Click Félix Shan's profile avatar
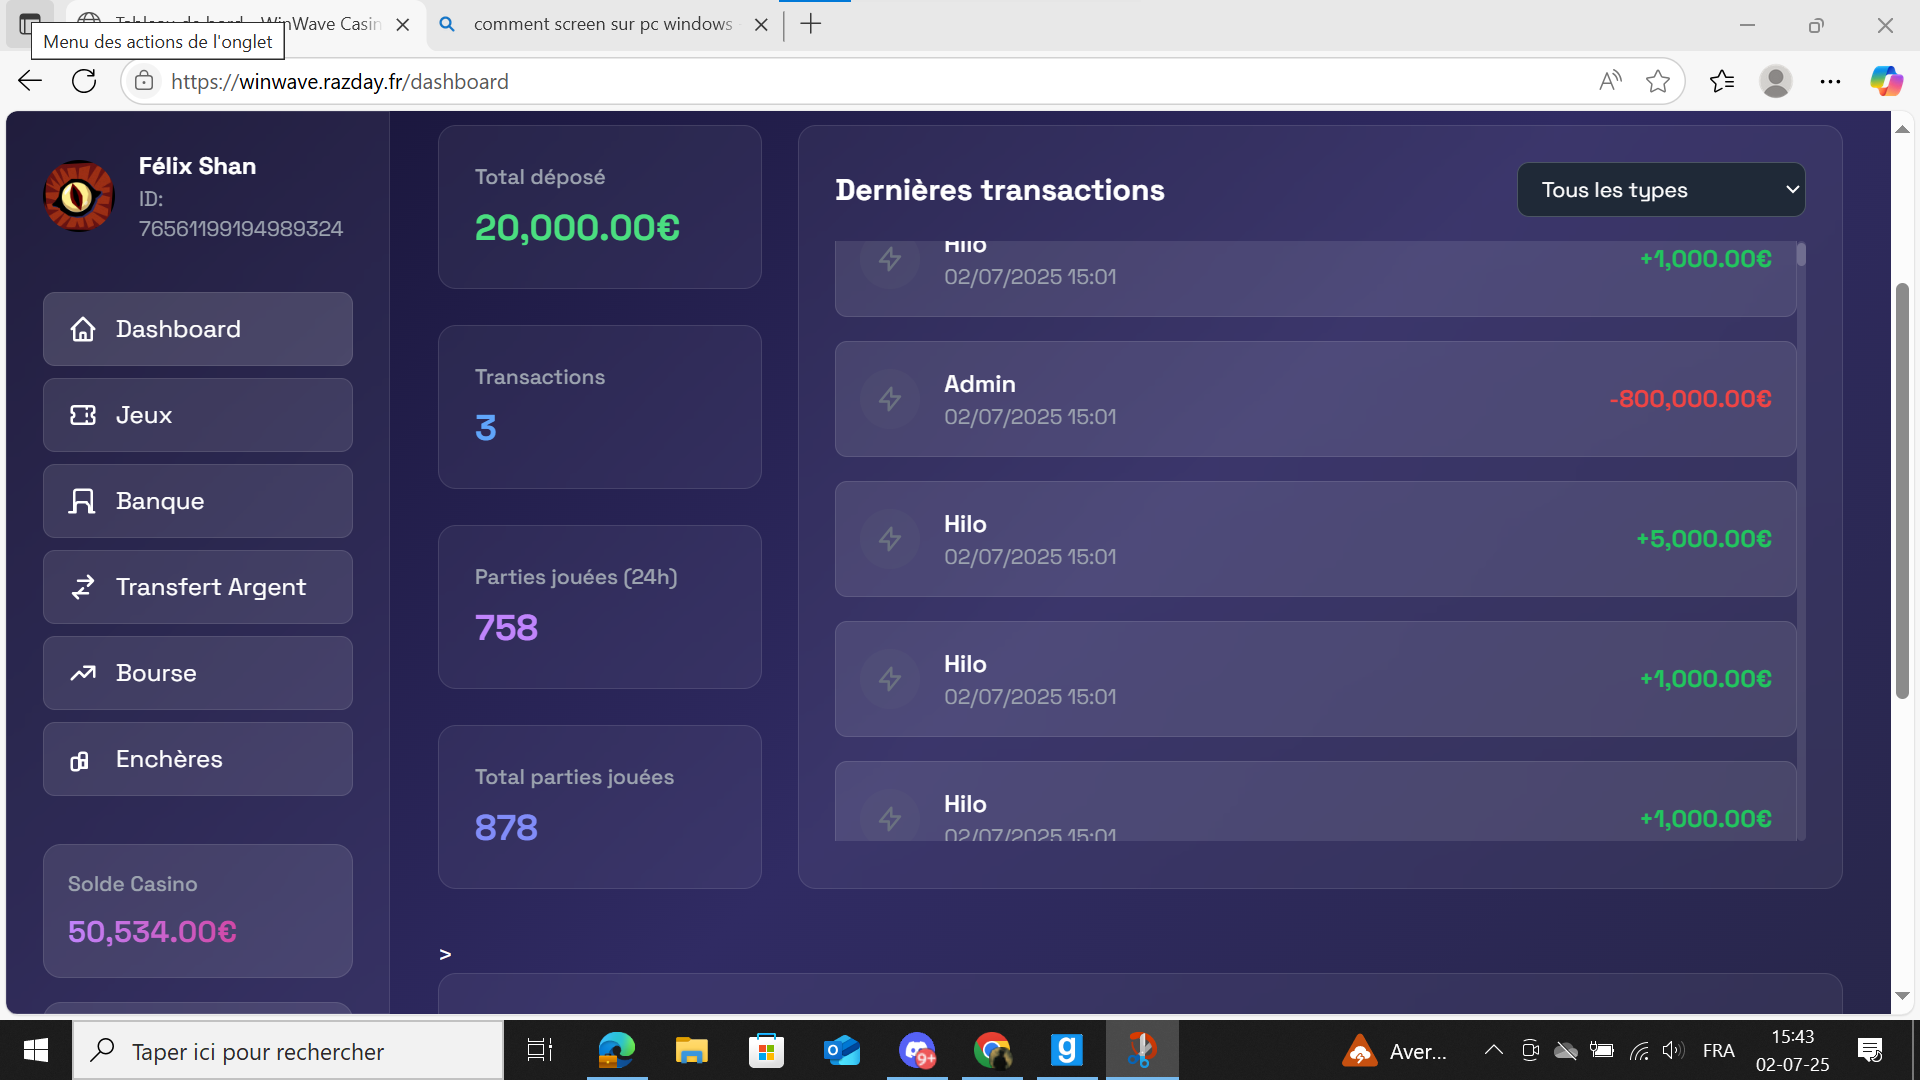This screenshot has width=1920, height=1080. pyautogui.click(x=79, y=196)
